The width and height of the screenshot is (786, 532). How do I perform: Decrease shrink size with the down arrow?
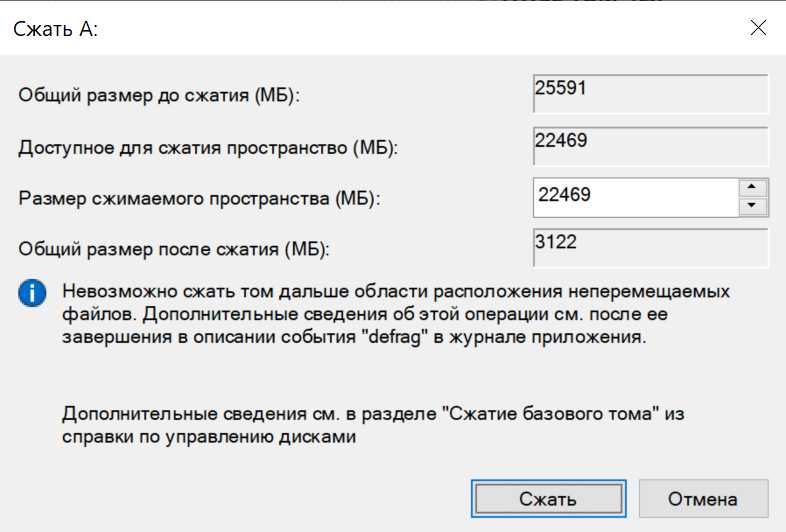click(751, 207)
